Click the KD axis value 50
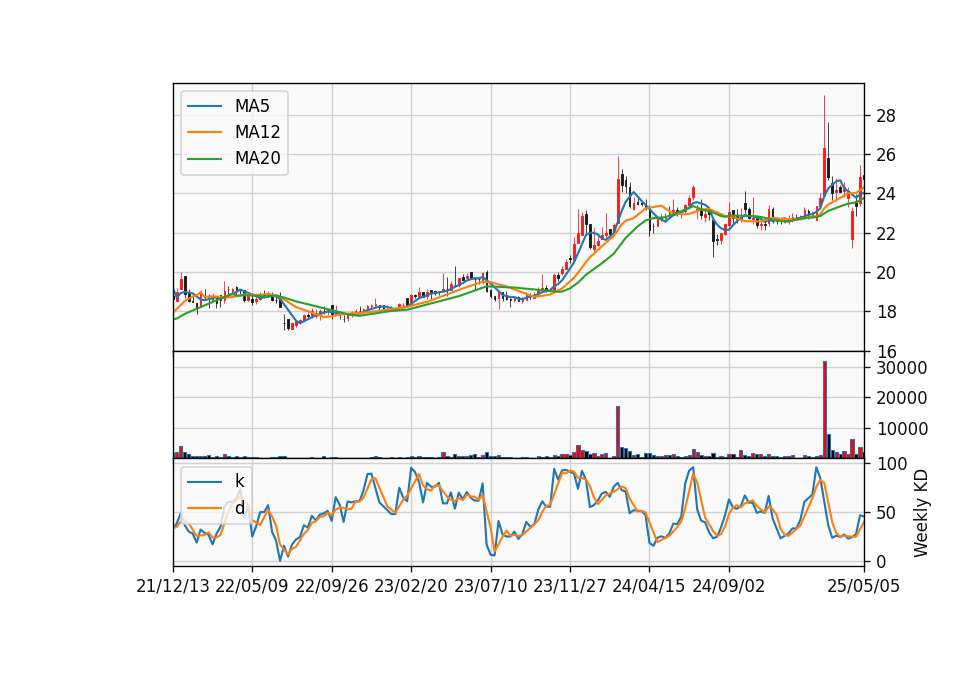The width and height of the screenshot is (960, 690). click(885, 513)
